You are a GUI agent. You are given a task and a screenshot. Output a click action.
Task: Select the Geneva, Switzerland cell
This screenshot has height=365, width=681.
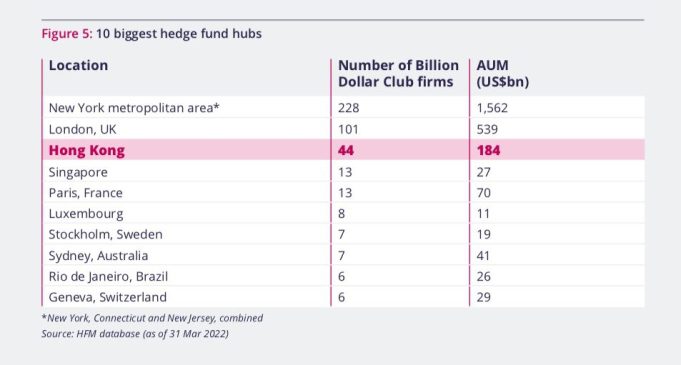(108, 297)
